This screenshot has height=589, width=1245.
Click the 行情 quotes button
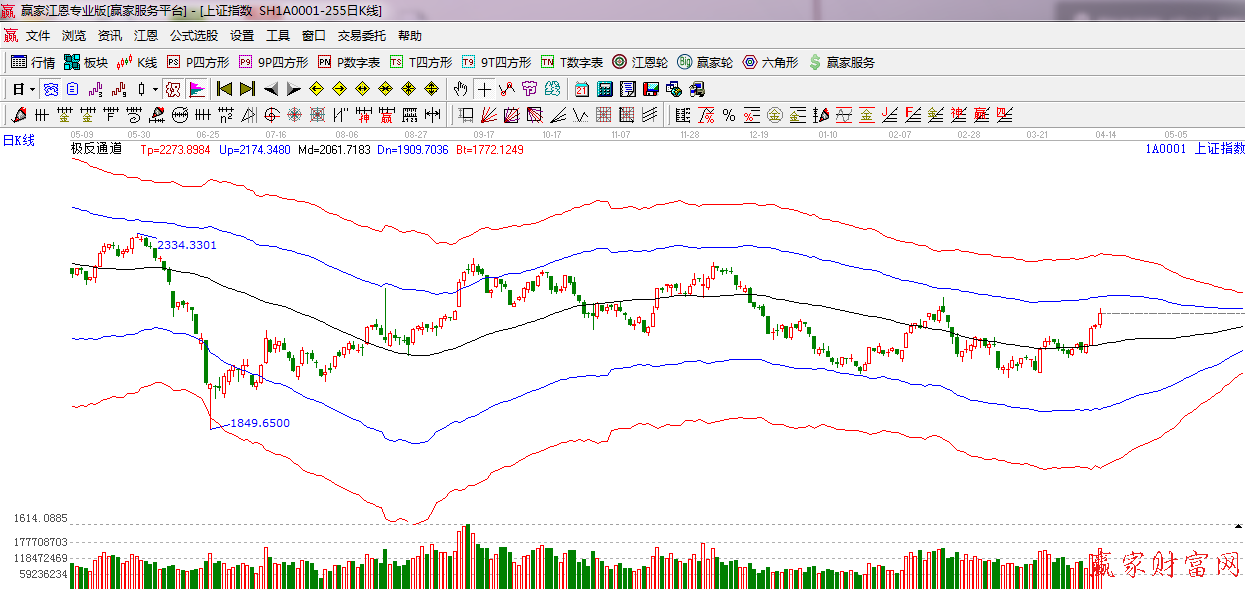click(x=33, y=62)
